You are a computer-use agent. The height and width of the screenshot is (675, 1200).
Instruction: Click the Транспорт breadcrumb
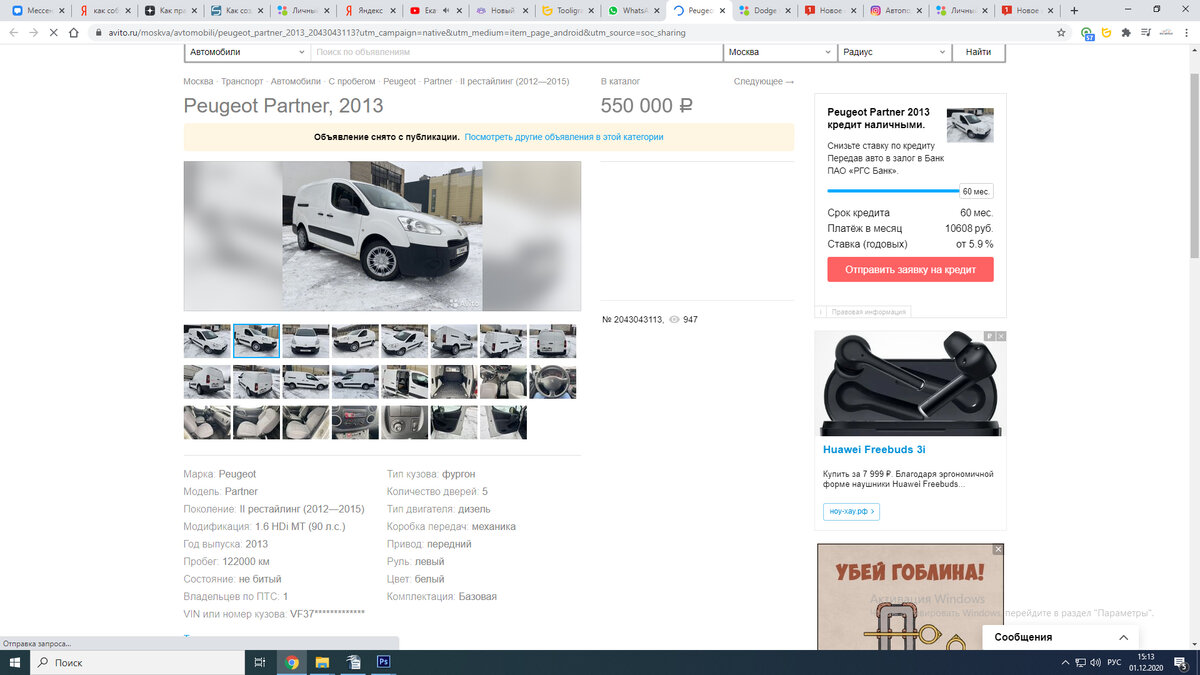(242, 81)
